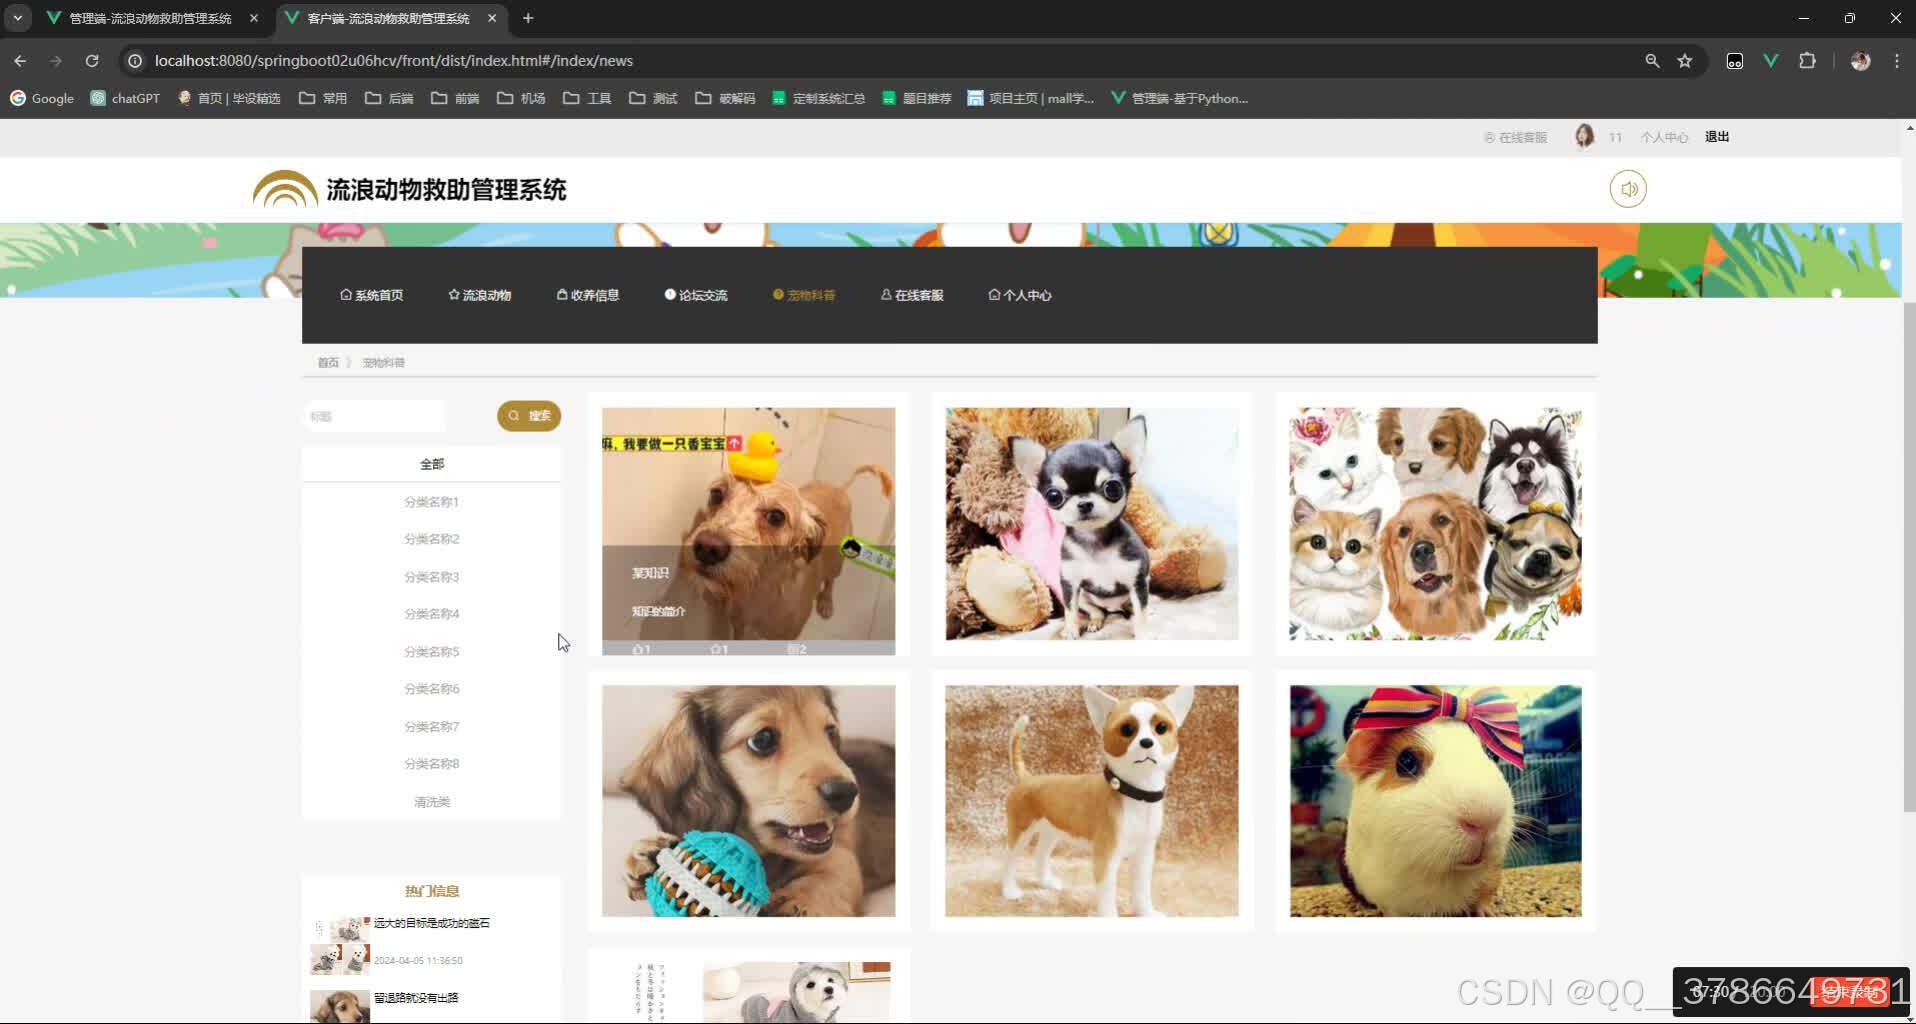
Task: Switch to the 管理端 browser tab
Action: tap(150, 18)
